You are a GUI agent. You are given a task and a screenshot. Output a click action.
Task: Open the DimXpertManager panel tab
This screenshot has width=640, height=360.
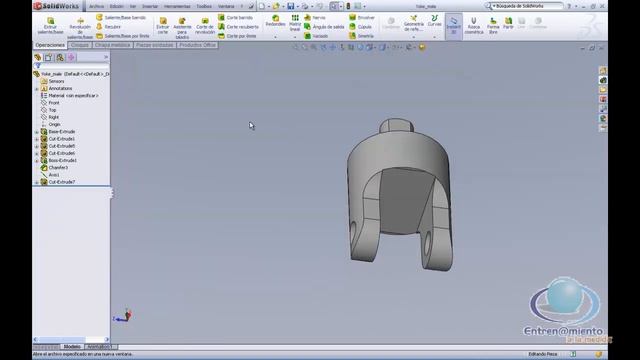coord(71,58)
